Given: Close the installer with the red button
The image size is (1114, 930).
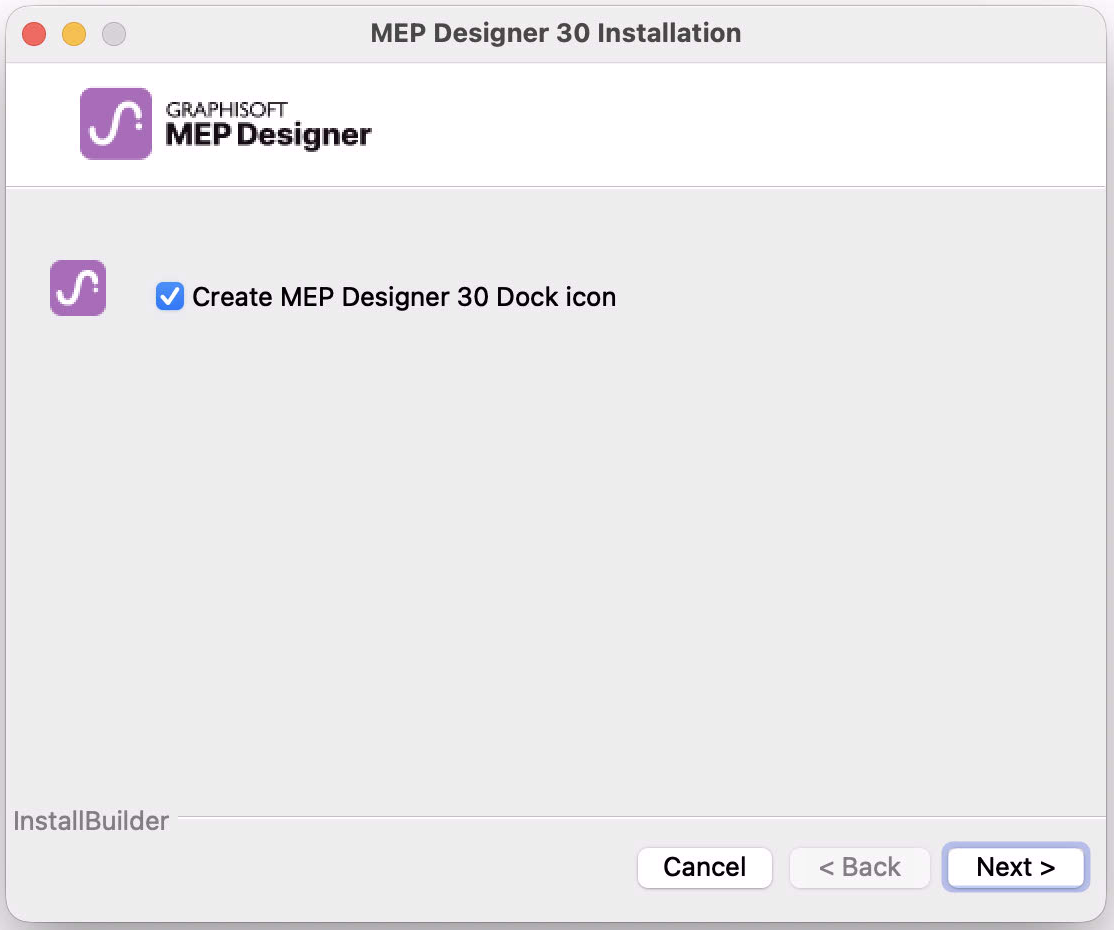Looking at the screenshot, I should pos(34,33).
